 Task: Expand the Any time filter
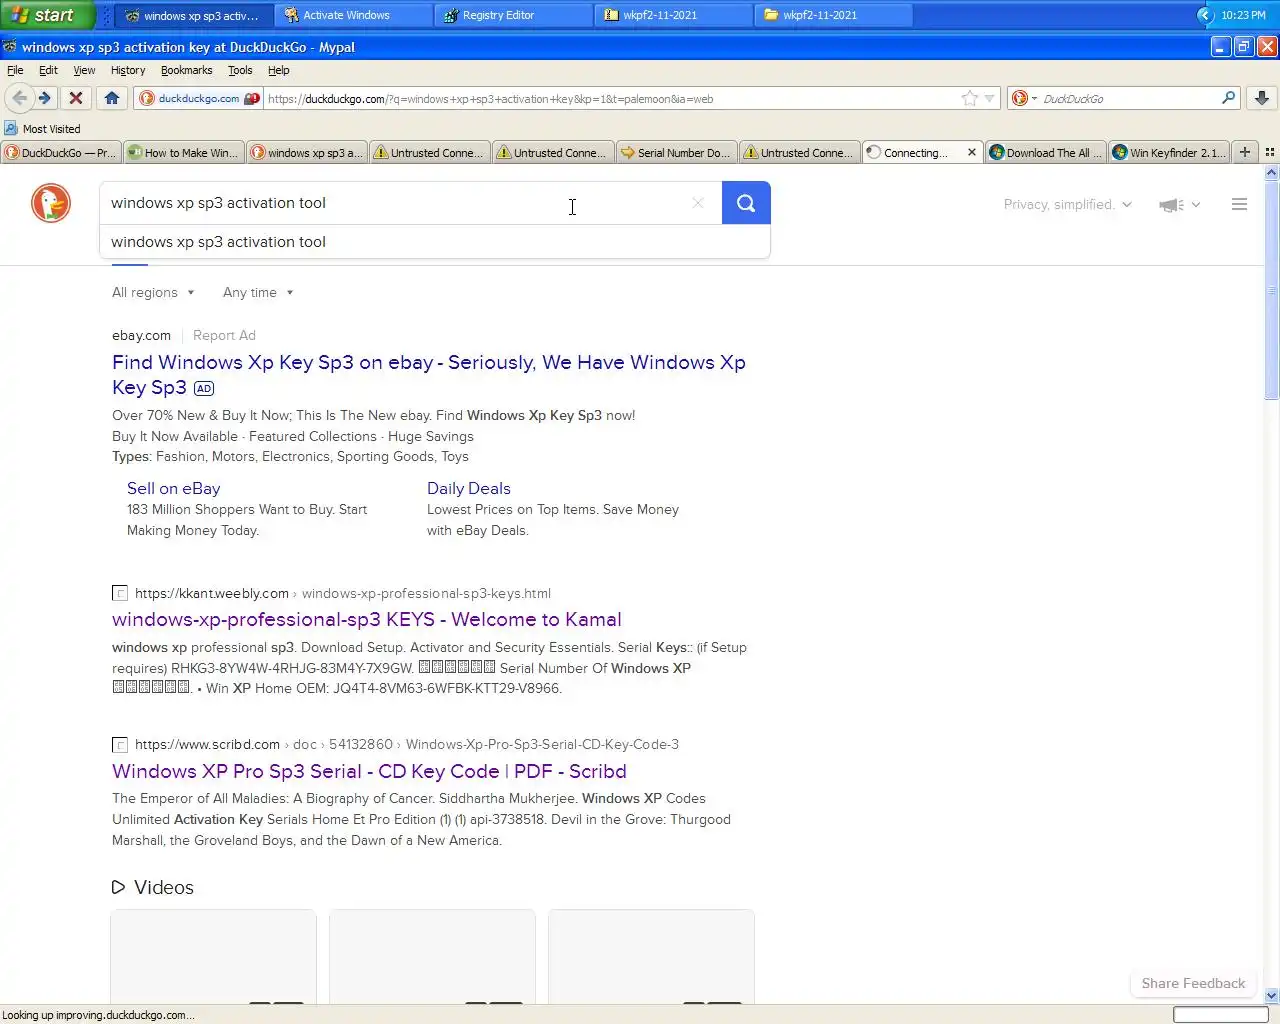(258, 293)
